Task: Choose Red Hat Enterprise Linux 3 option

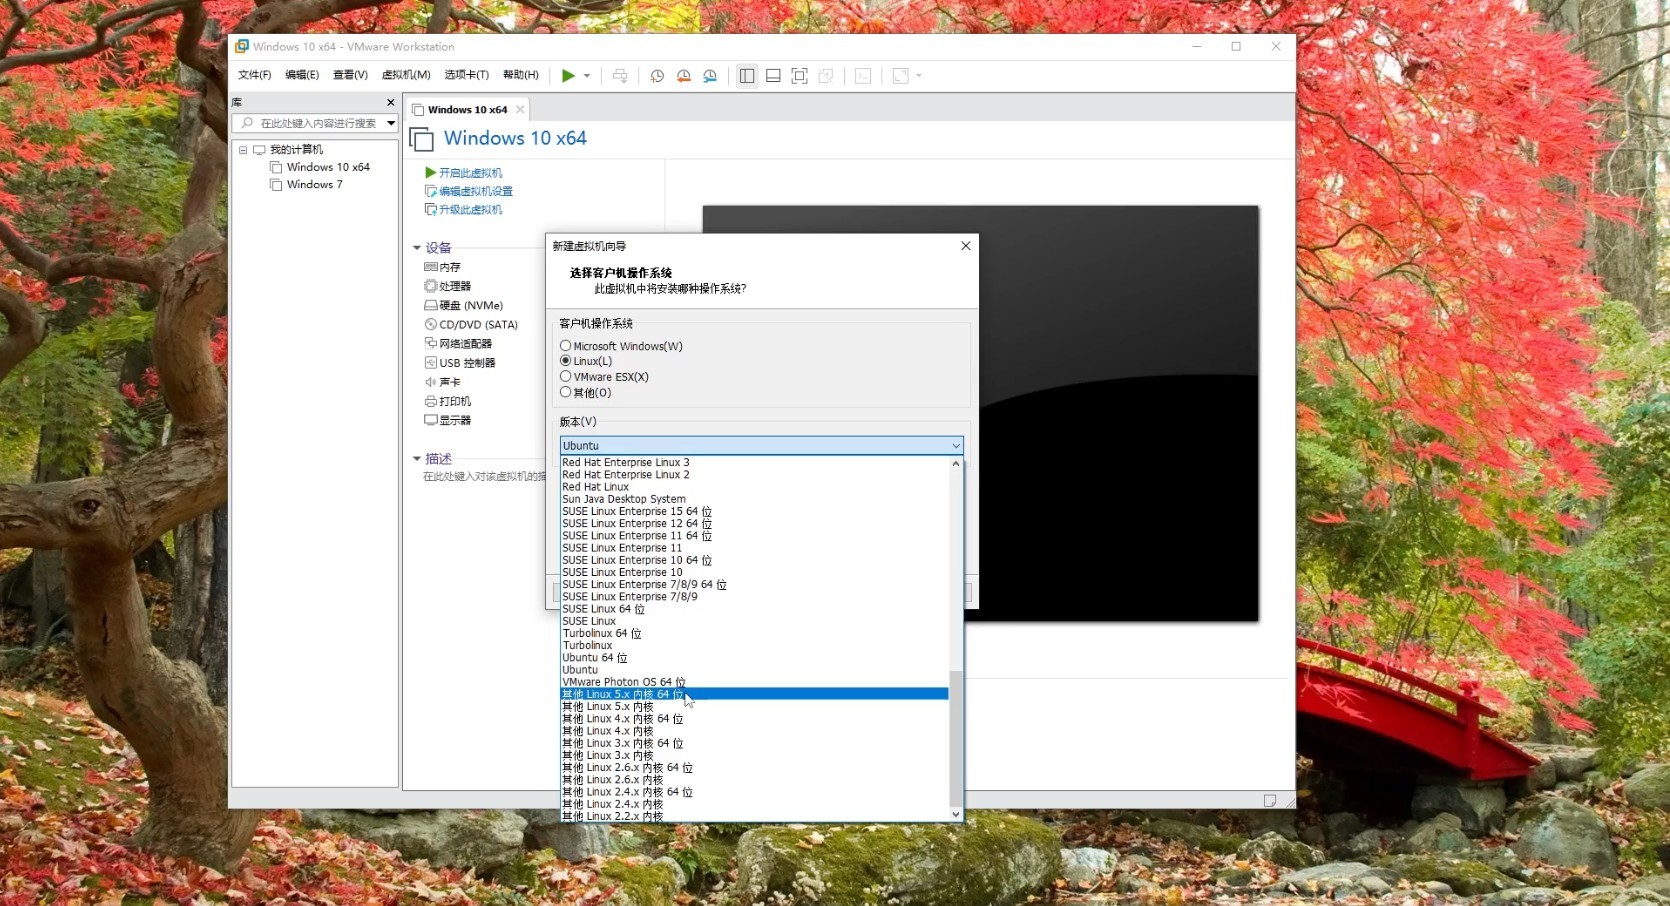Action: pos(754,462)
